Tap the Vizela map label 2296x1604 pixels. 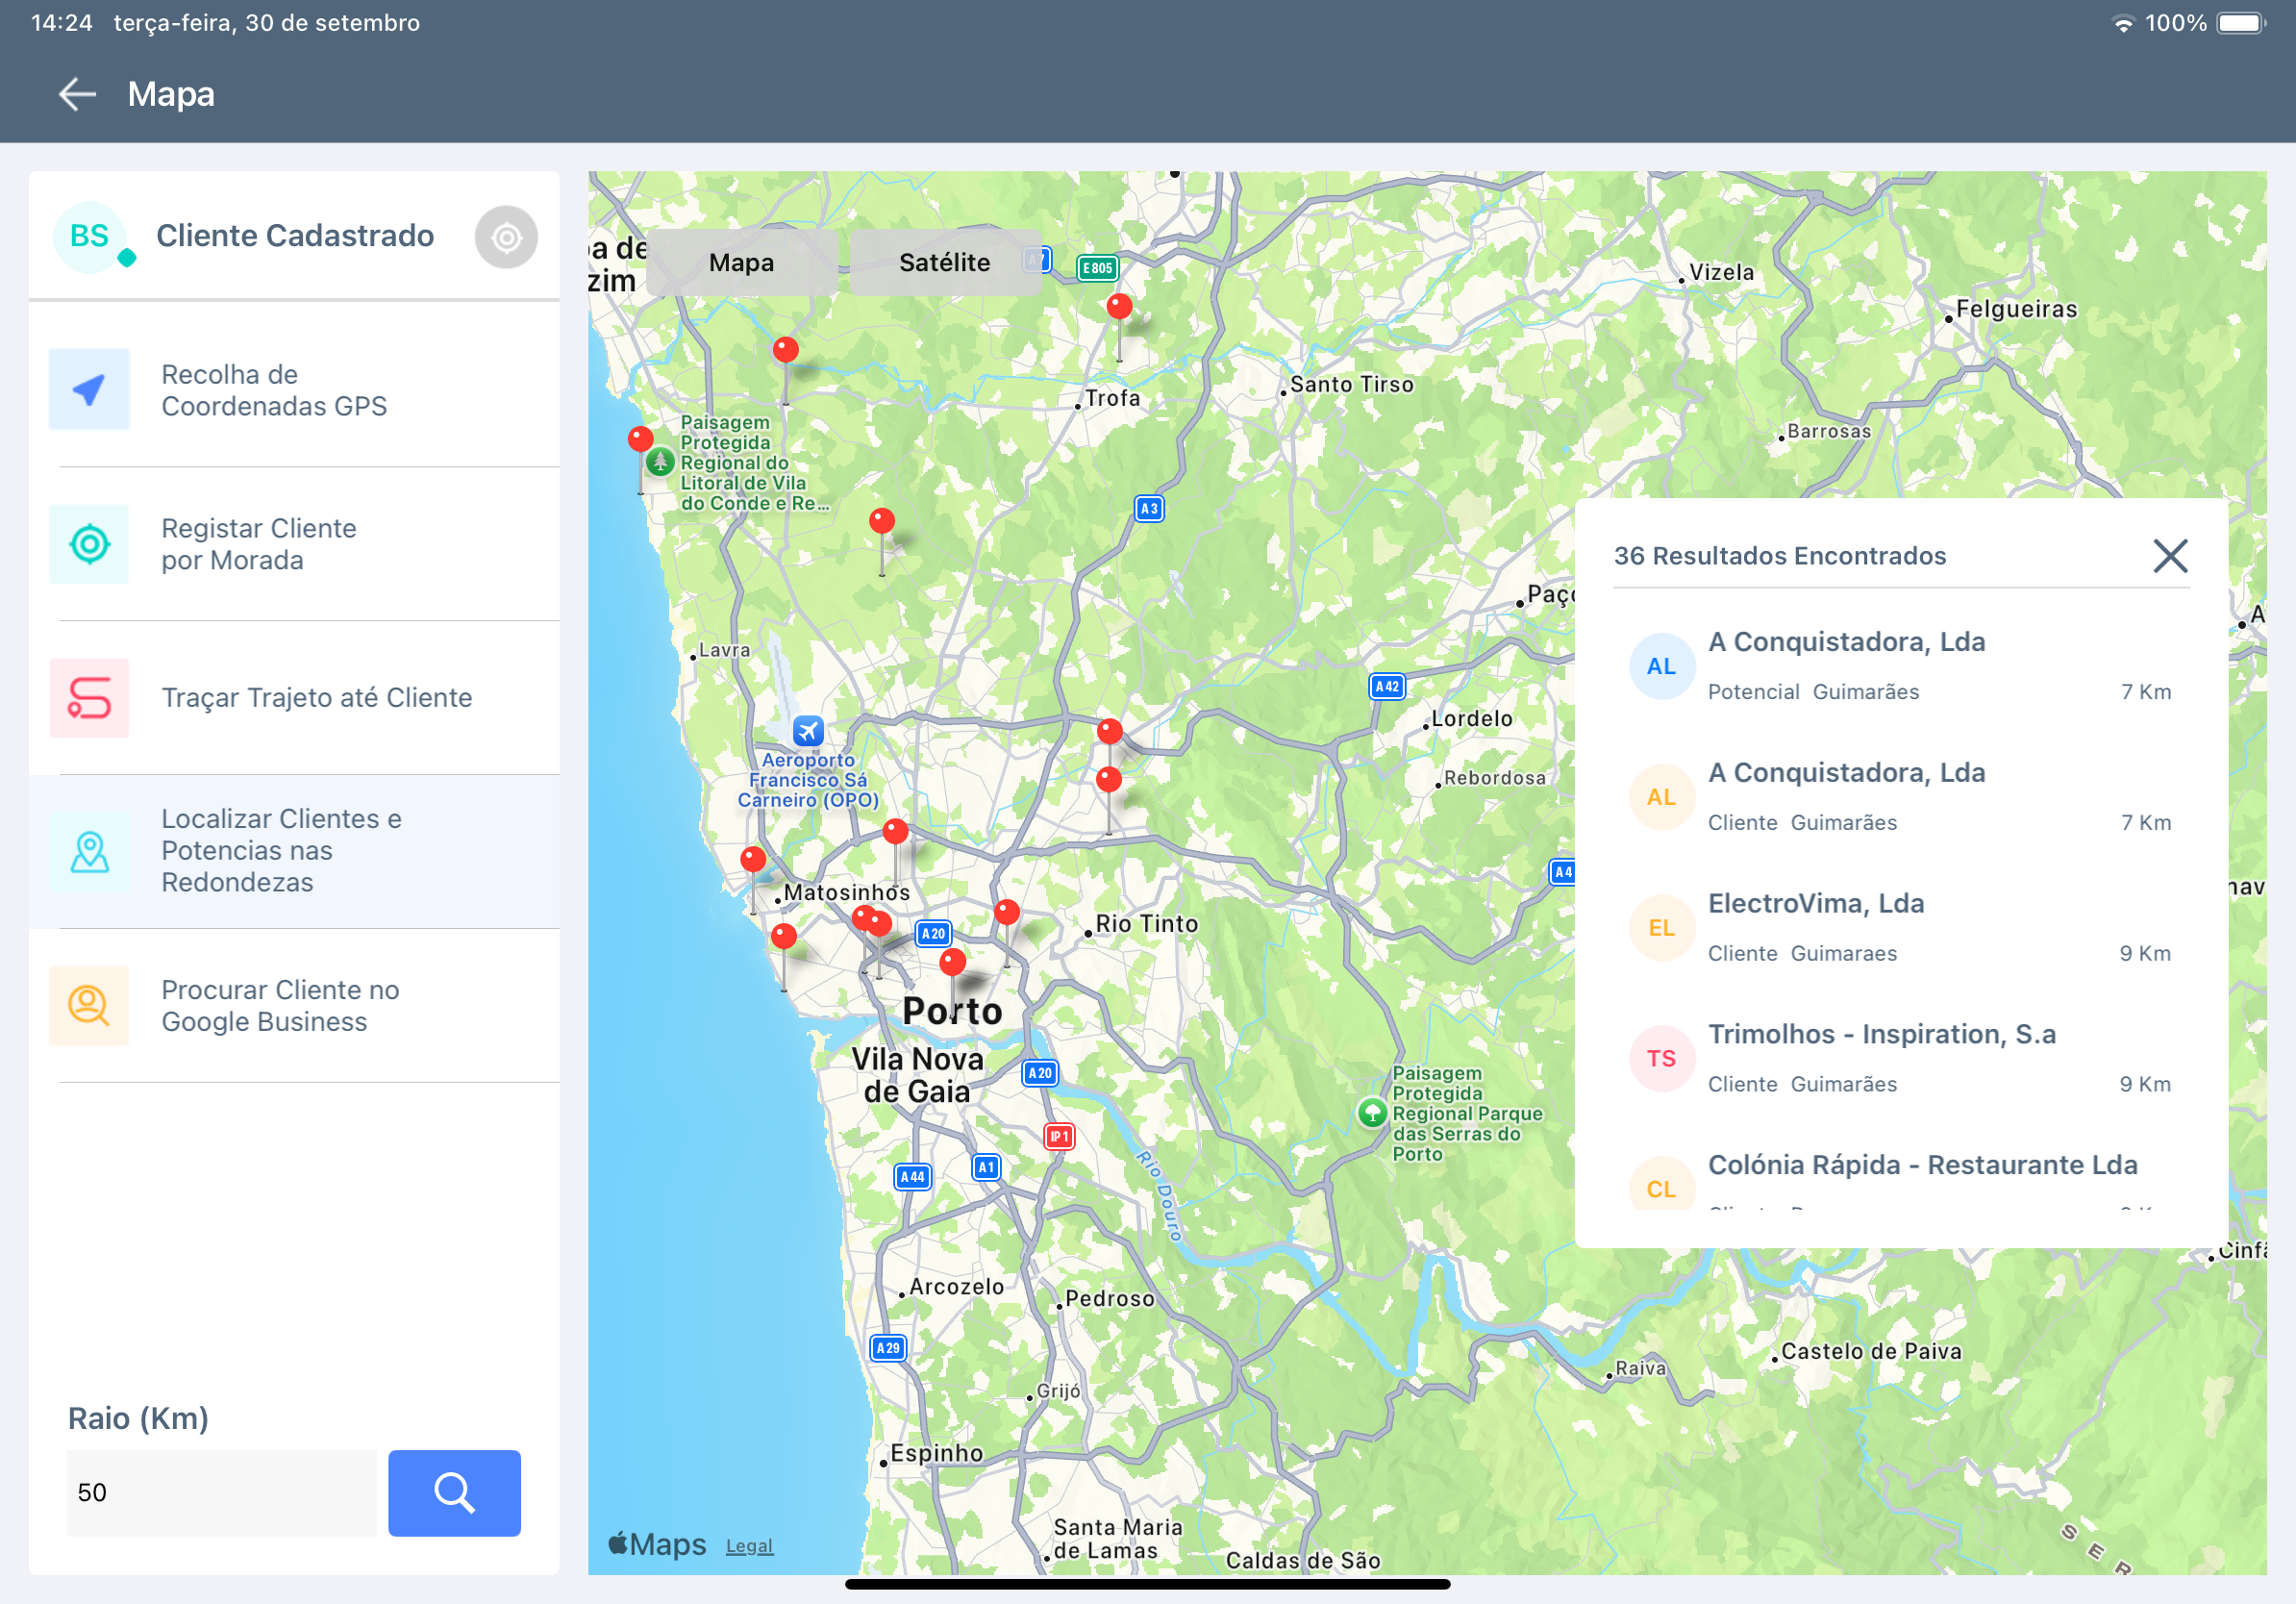[x=1721, y=272]
